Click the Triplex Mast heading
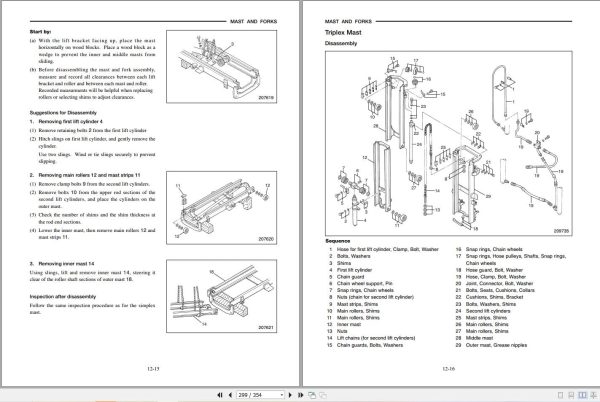 343,33
